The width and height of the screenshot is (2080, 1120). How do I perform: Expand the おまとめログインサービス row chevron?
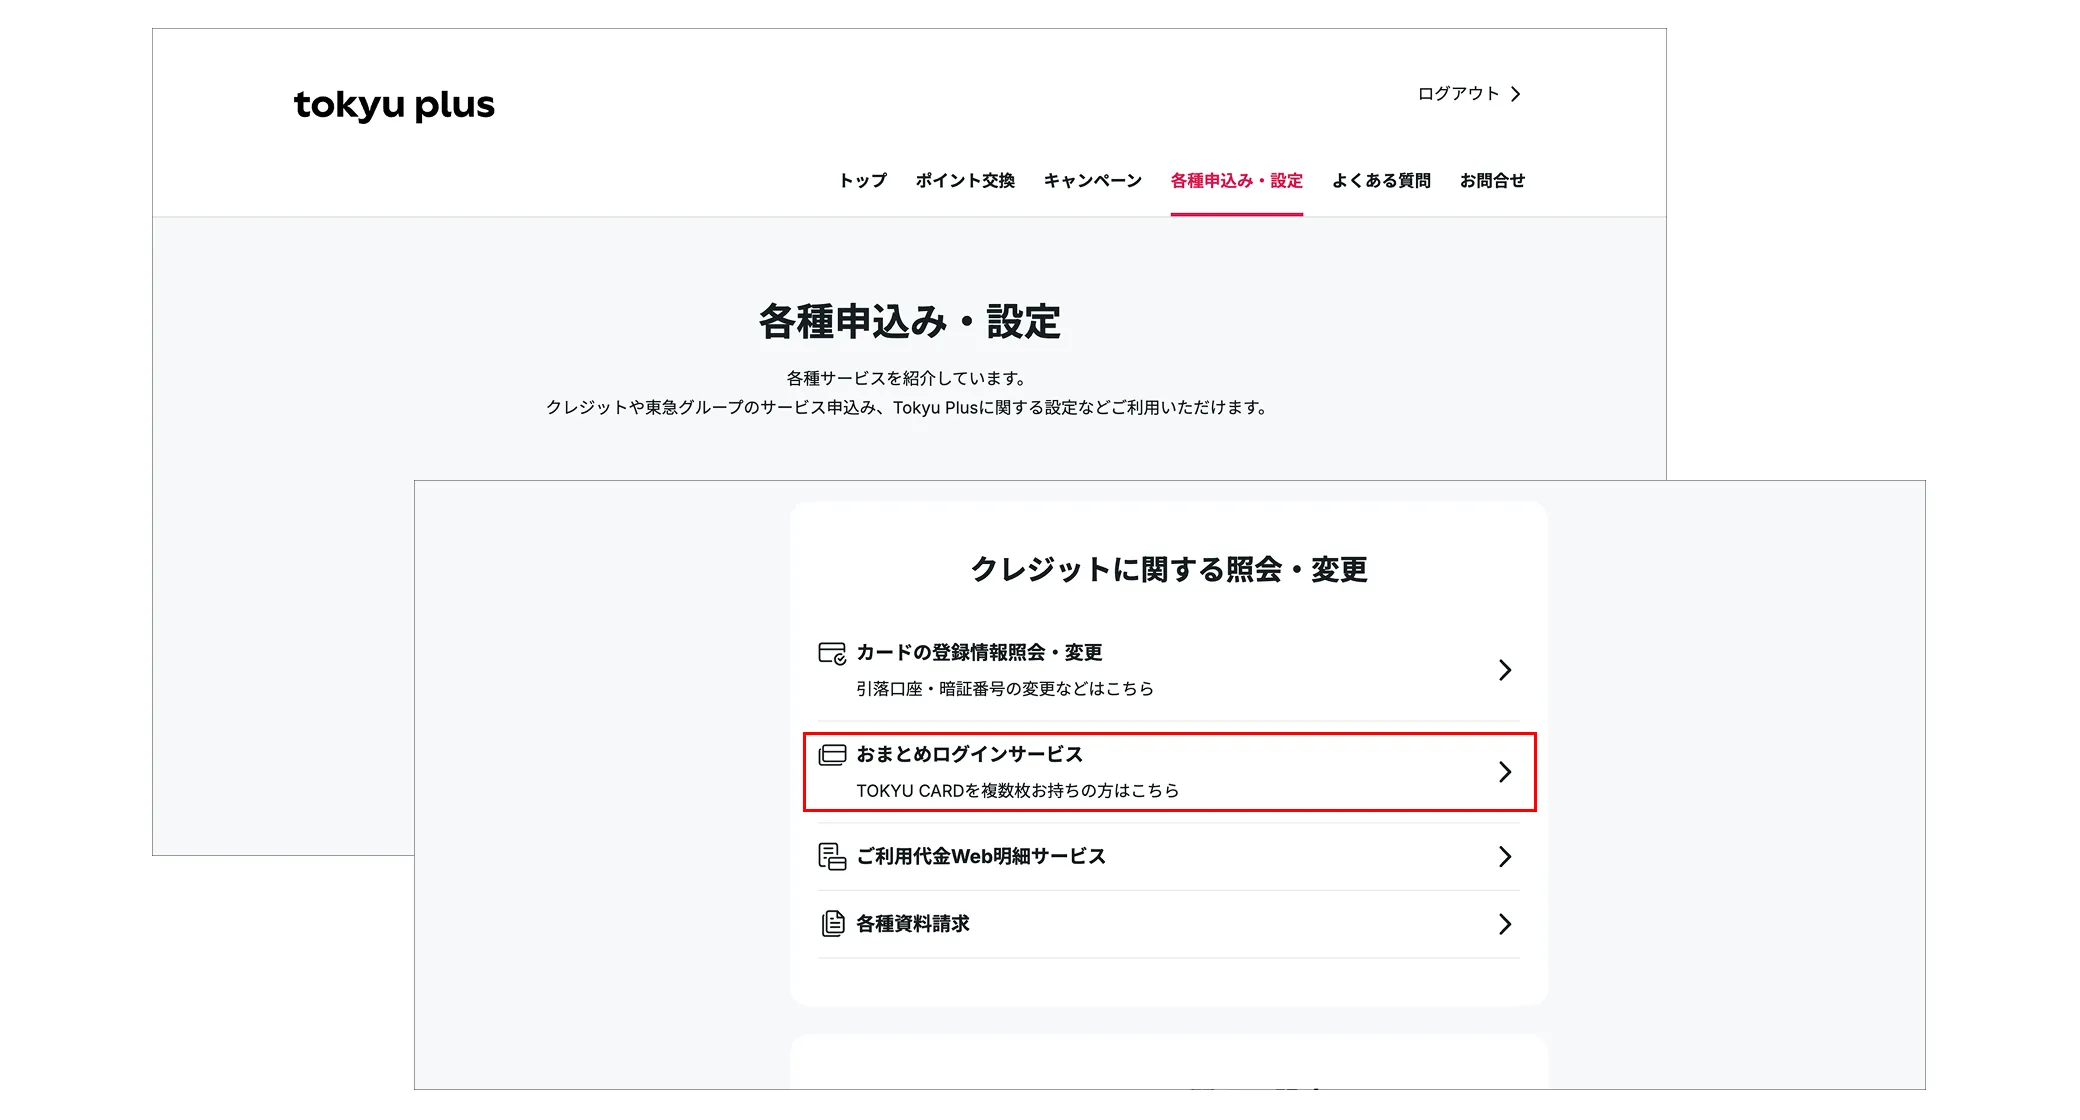click(1505, 771)
